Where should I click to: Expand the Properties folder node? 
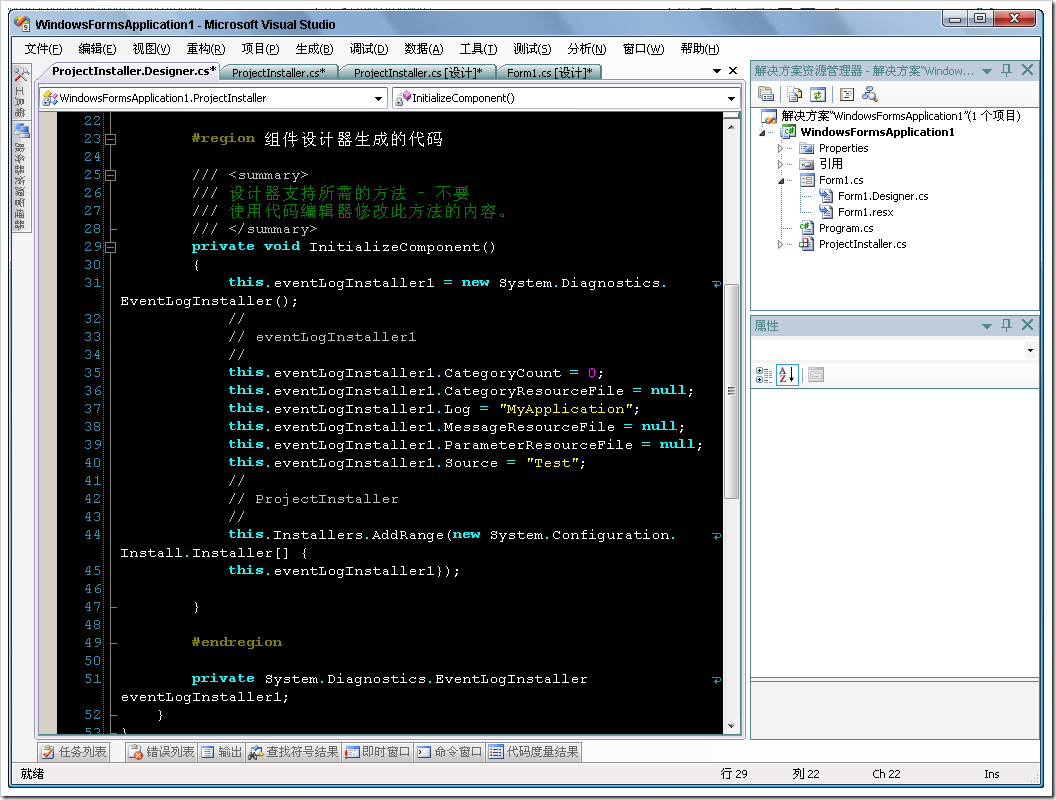[781, 148]
